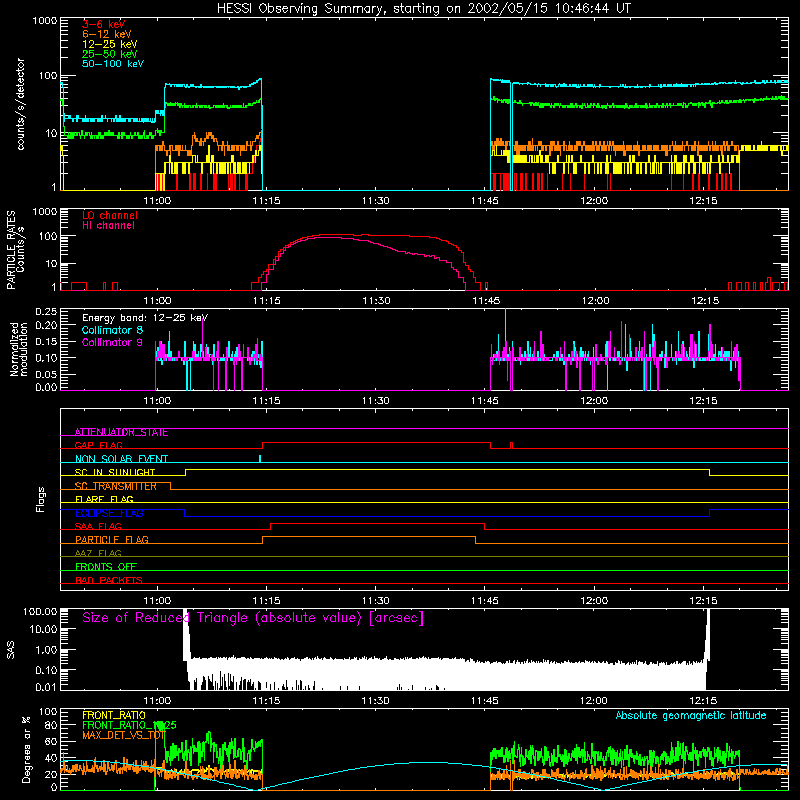Click the NON_SOLAR_EVENT flag label
Viewport: 800px width, 800px height.
coord(121,459)
